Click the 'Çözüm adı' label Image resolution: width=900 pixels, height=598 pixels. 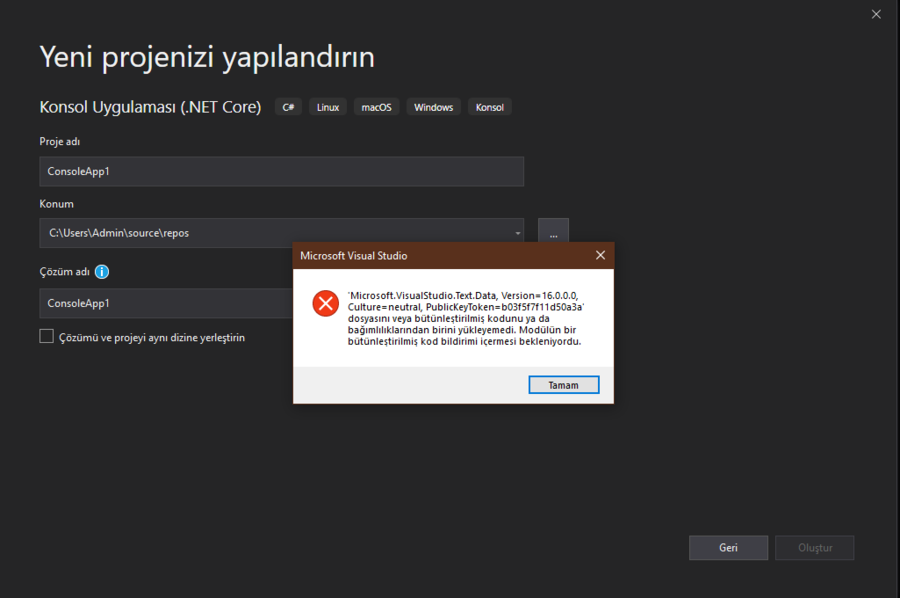[x=64, y=271]
